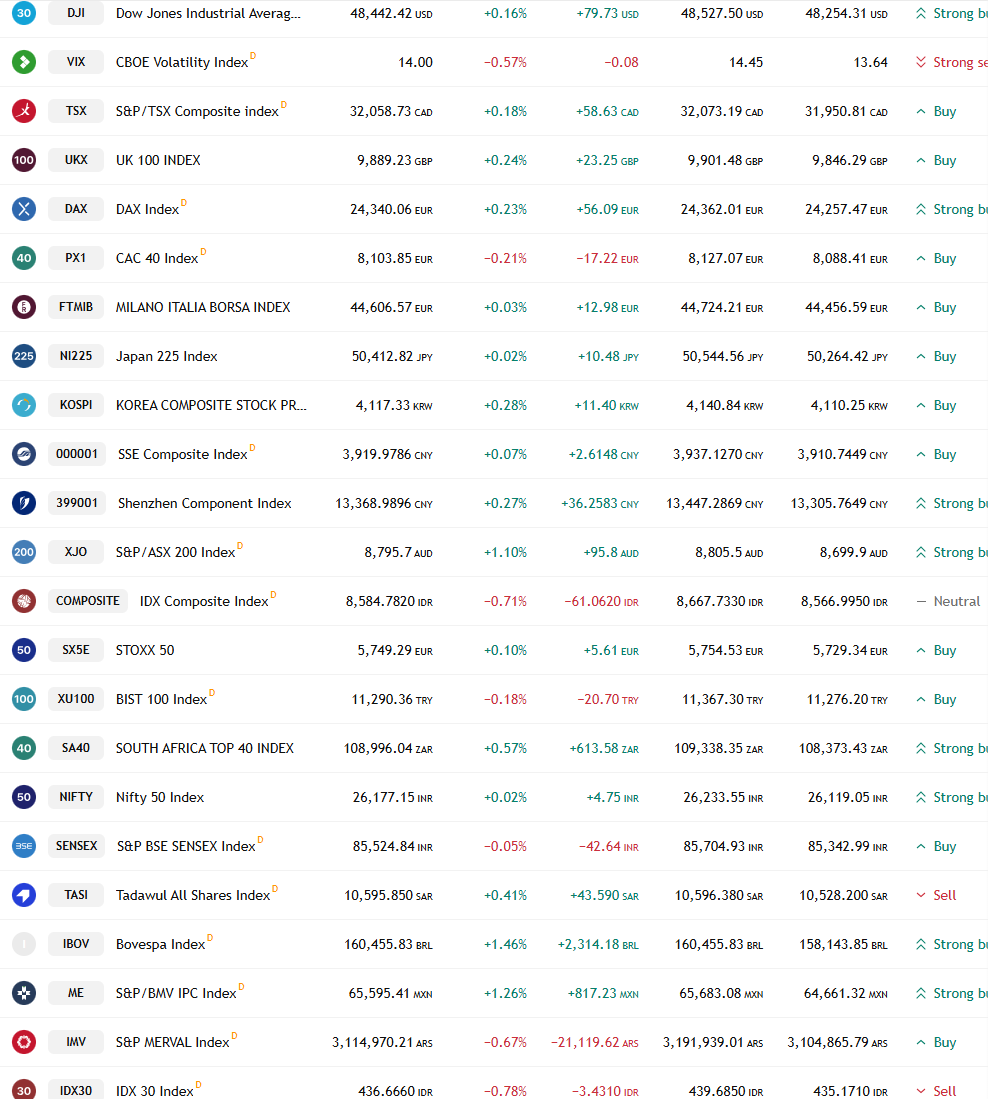Open the S&P MERVAL Index link
The width and height of the screenshot is (988, 1099).
coord(172,1043)
